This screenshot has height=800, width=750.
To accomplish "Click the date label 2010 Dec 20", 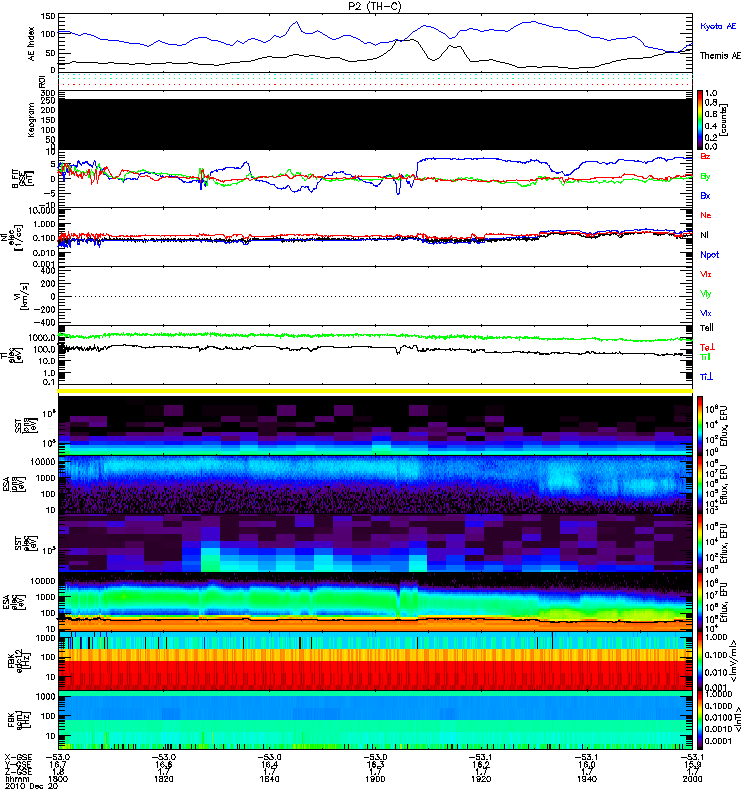I will click(x=32, y=786).
